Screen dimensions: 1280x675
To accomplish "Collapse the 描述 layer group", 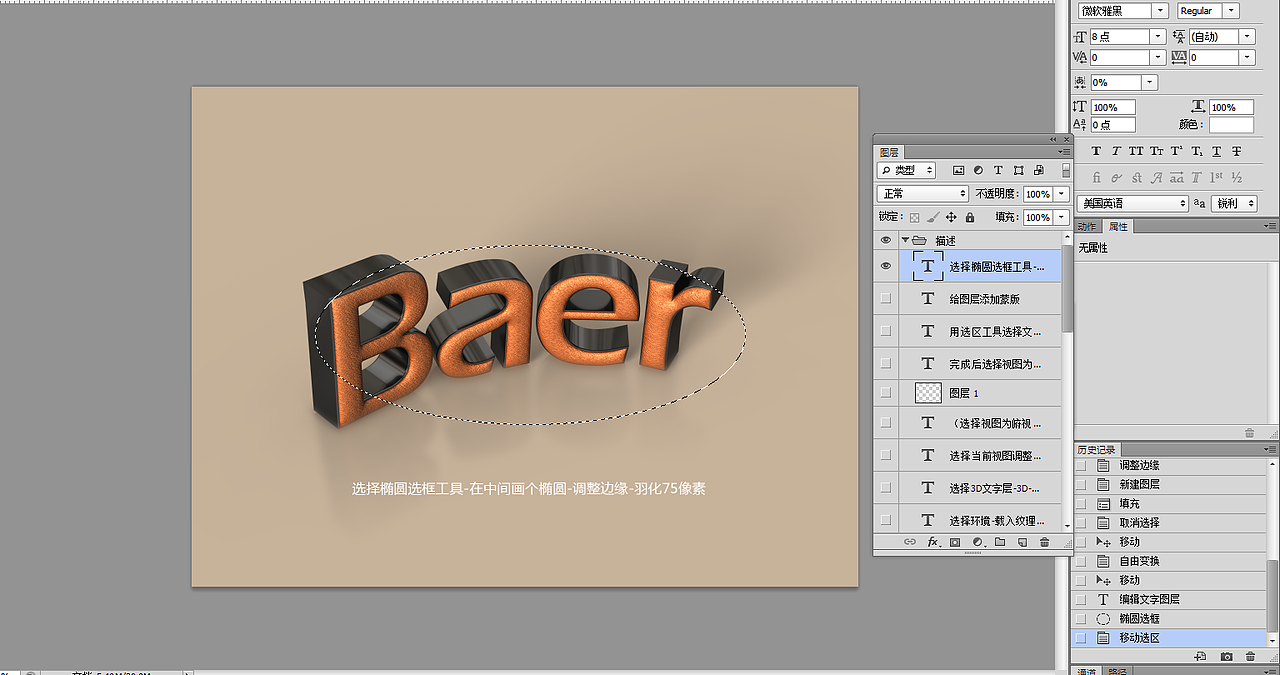I will (905, 240).
